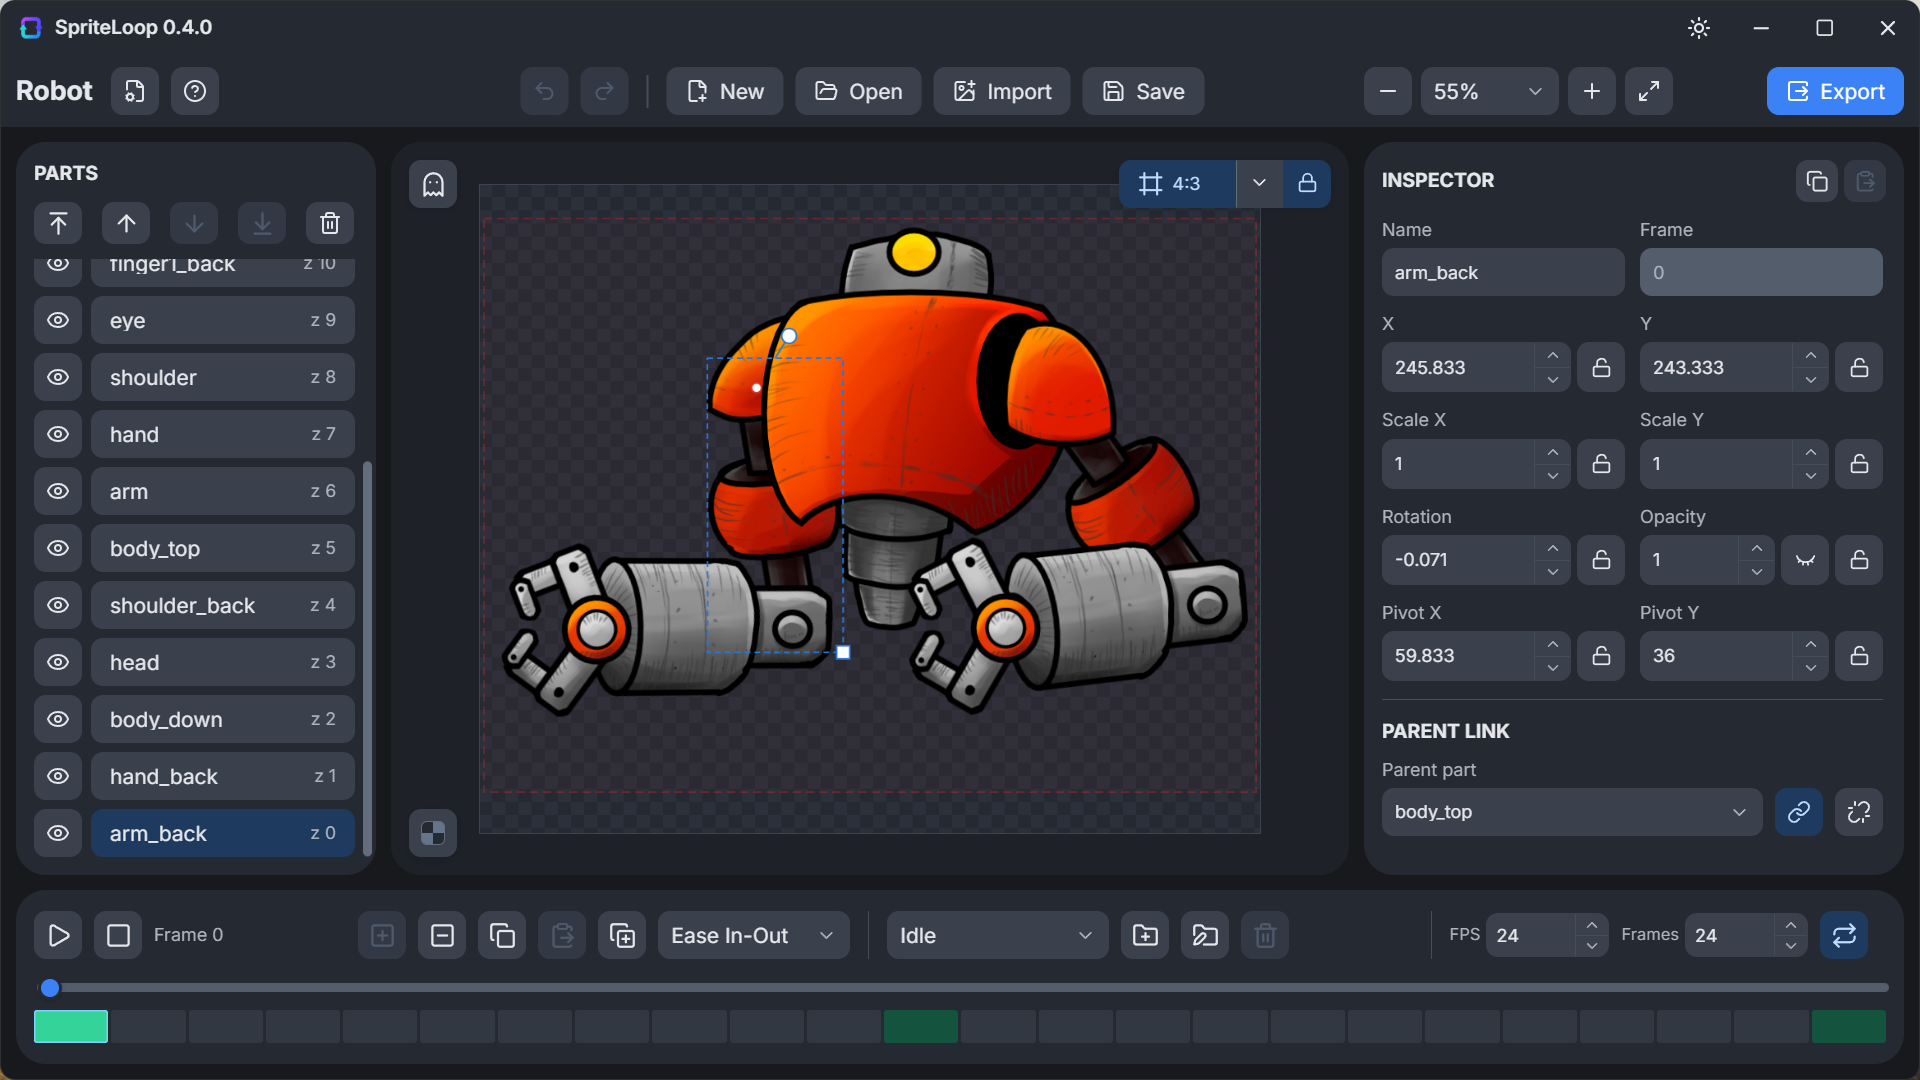
Task: Click the Pivot Y lock icon
Action: [x=1859, y=656]
